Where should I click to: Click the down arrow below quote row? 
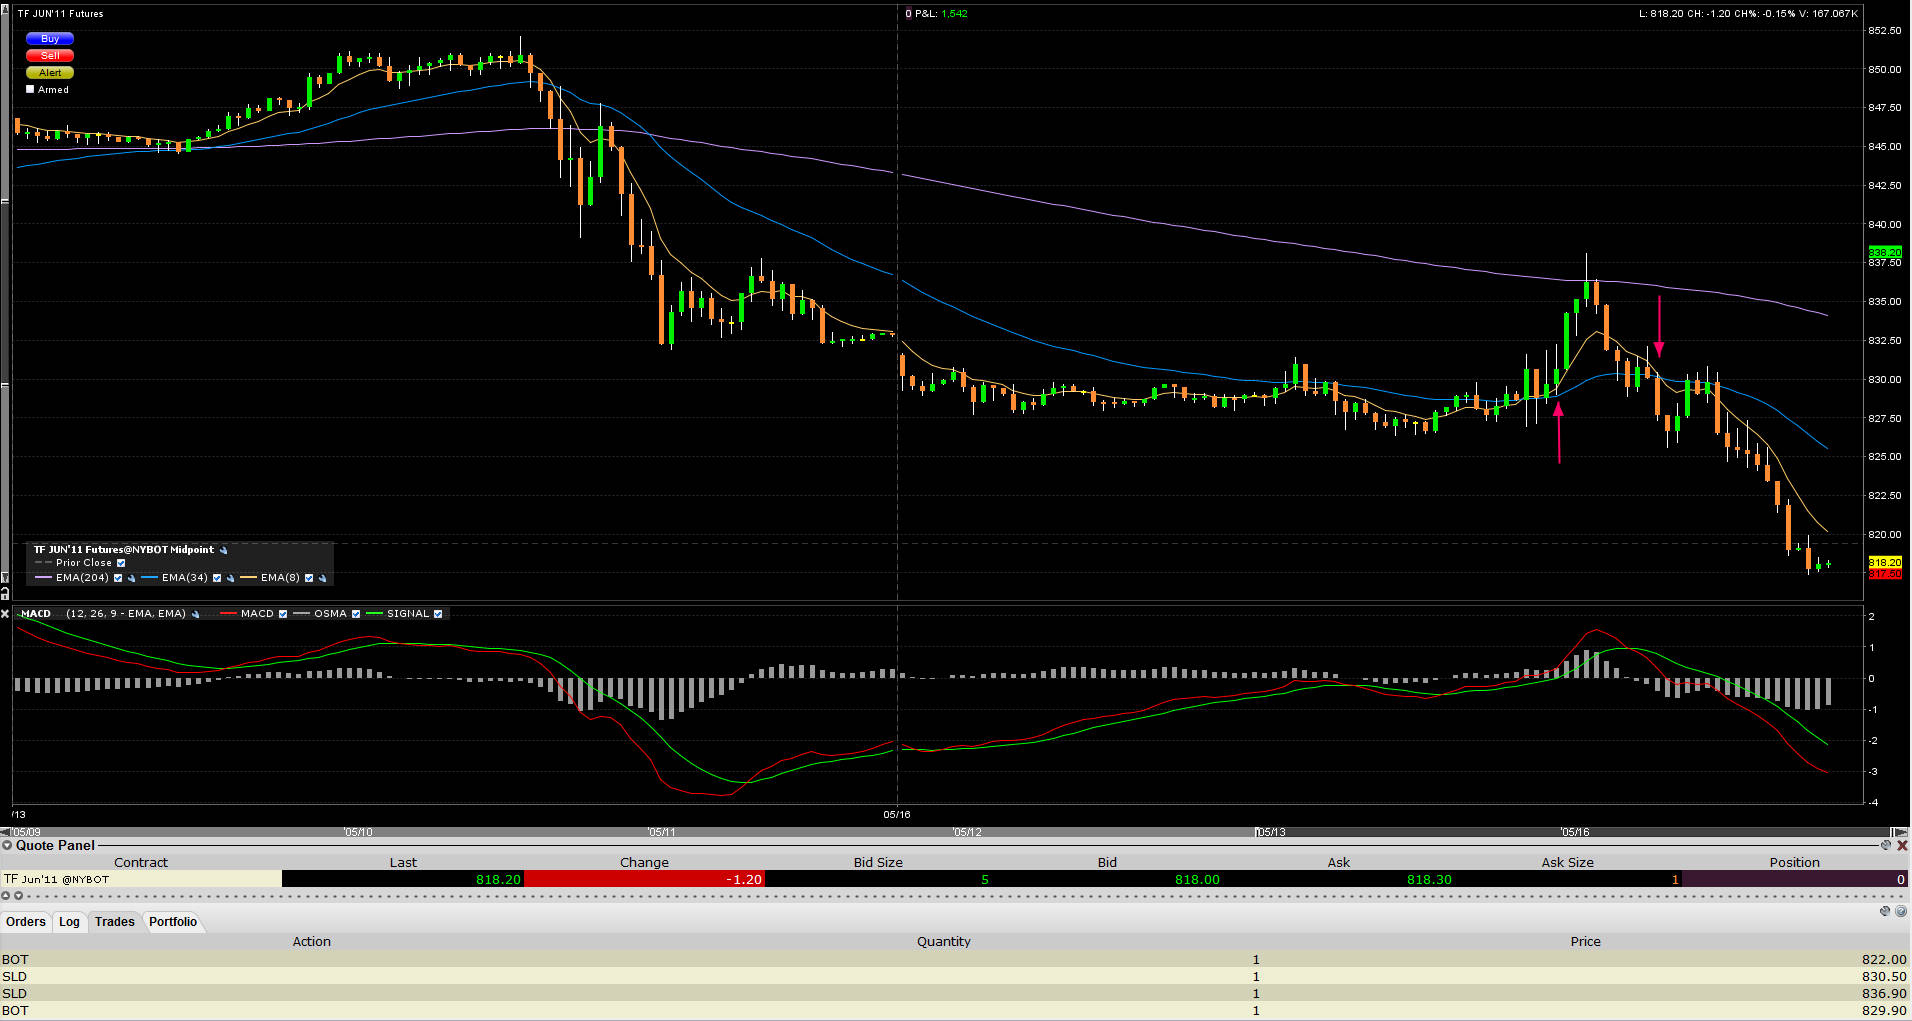coord(19,895)
